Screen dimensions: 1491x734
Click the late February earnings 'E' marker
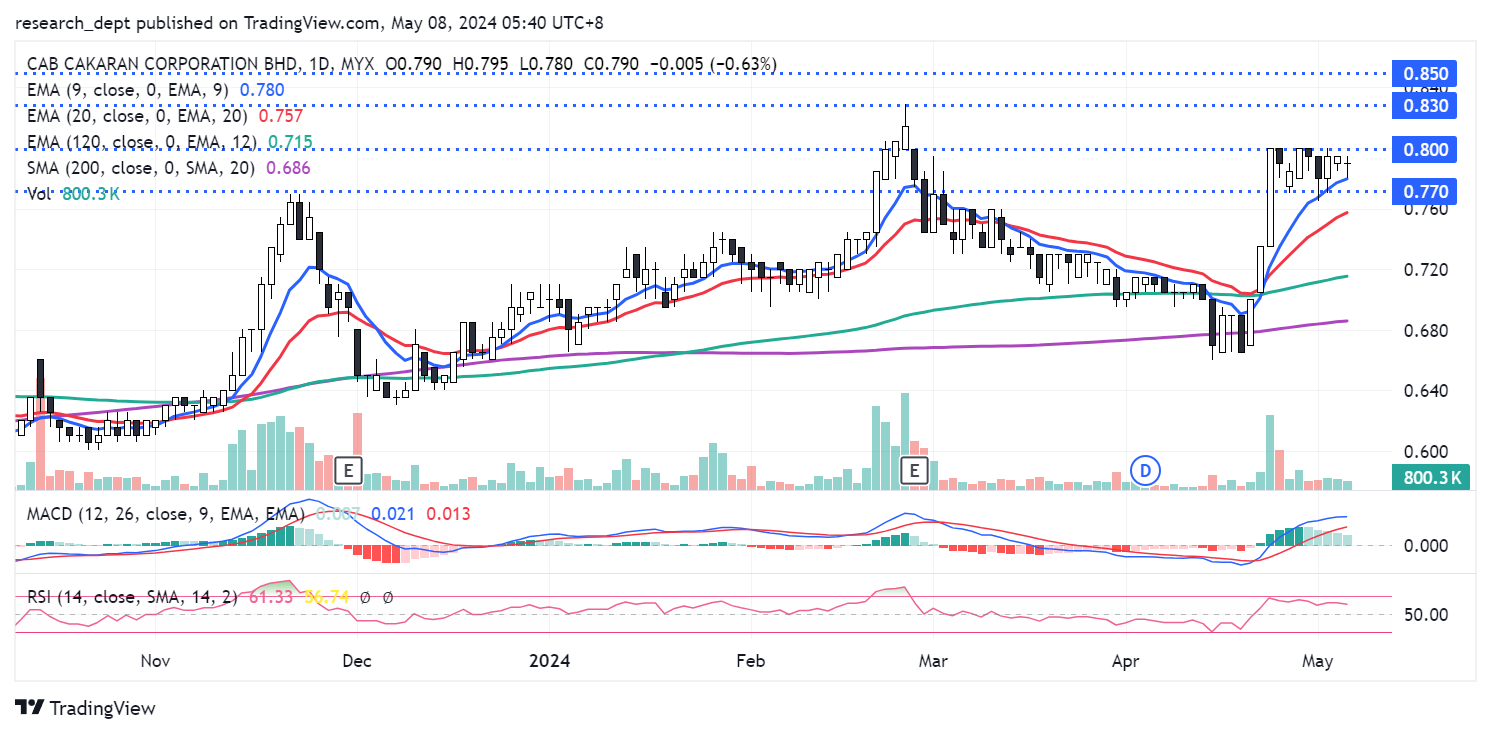(914, 469)
